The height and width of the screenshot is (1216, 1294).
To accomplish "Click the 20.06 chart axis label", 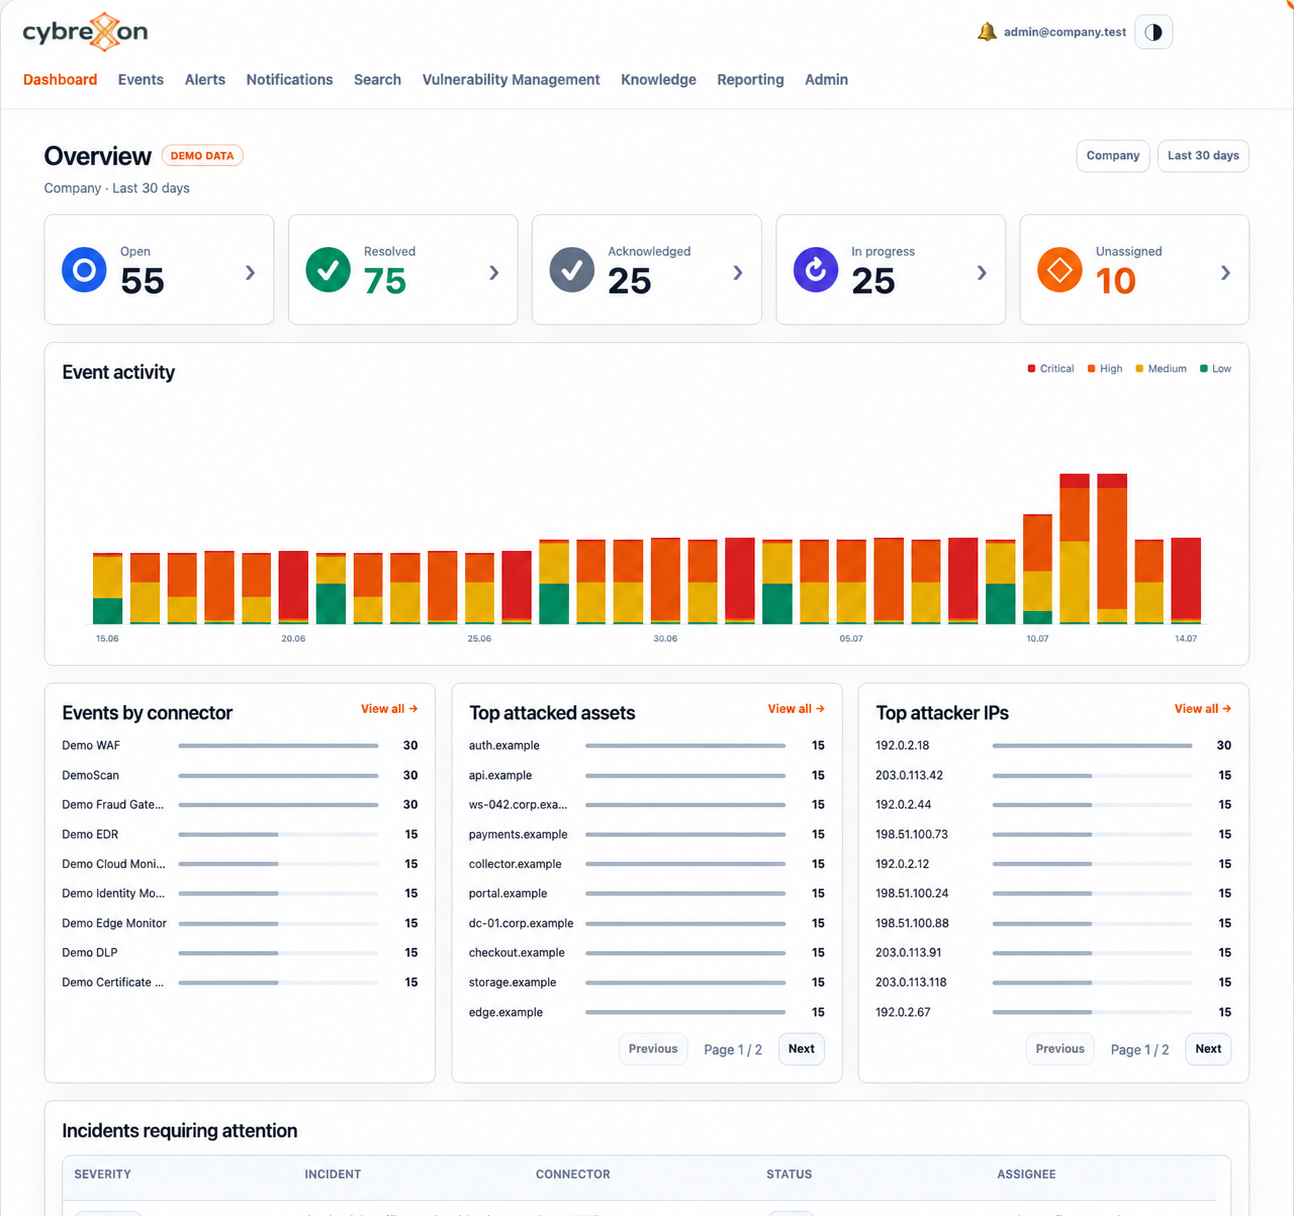I will [x=293, y=638].
